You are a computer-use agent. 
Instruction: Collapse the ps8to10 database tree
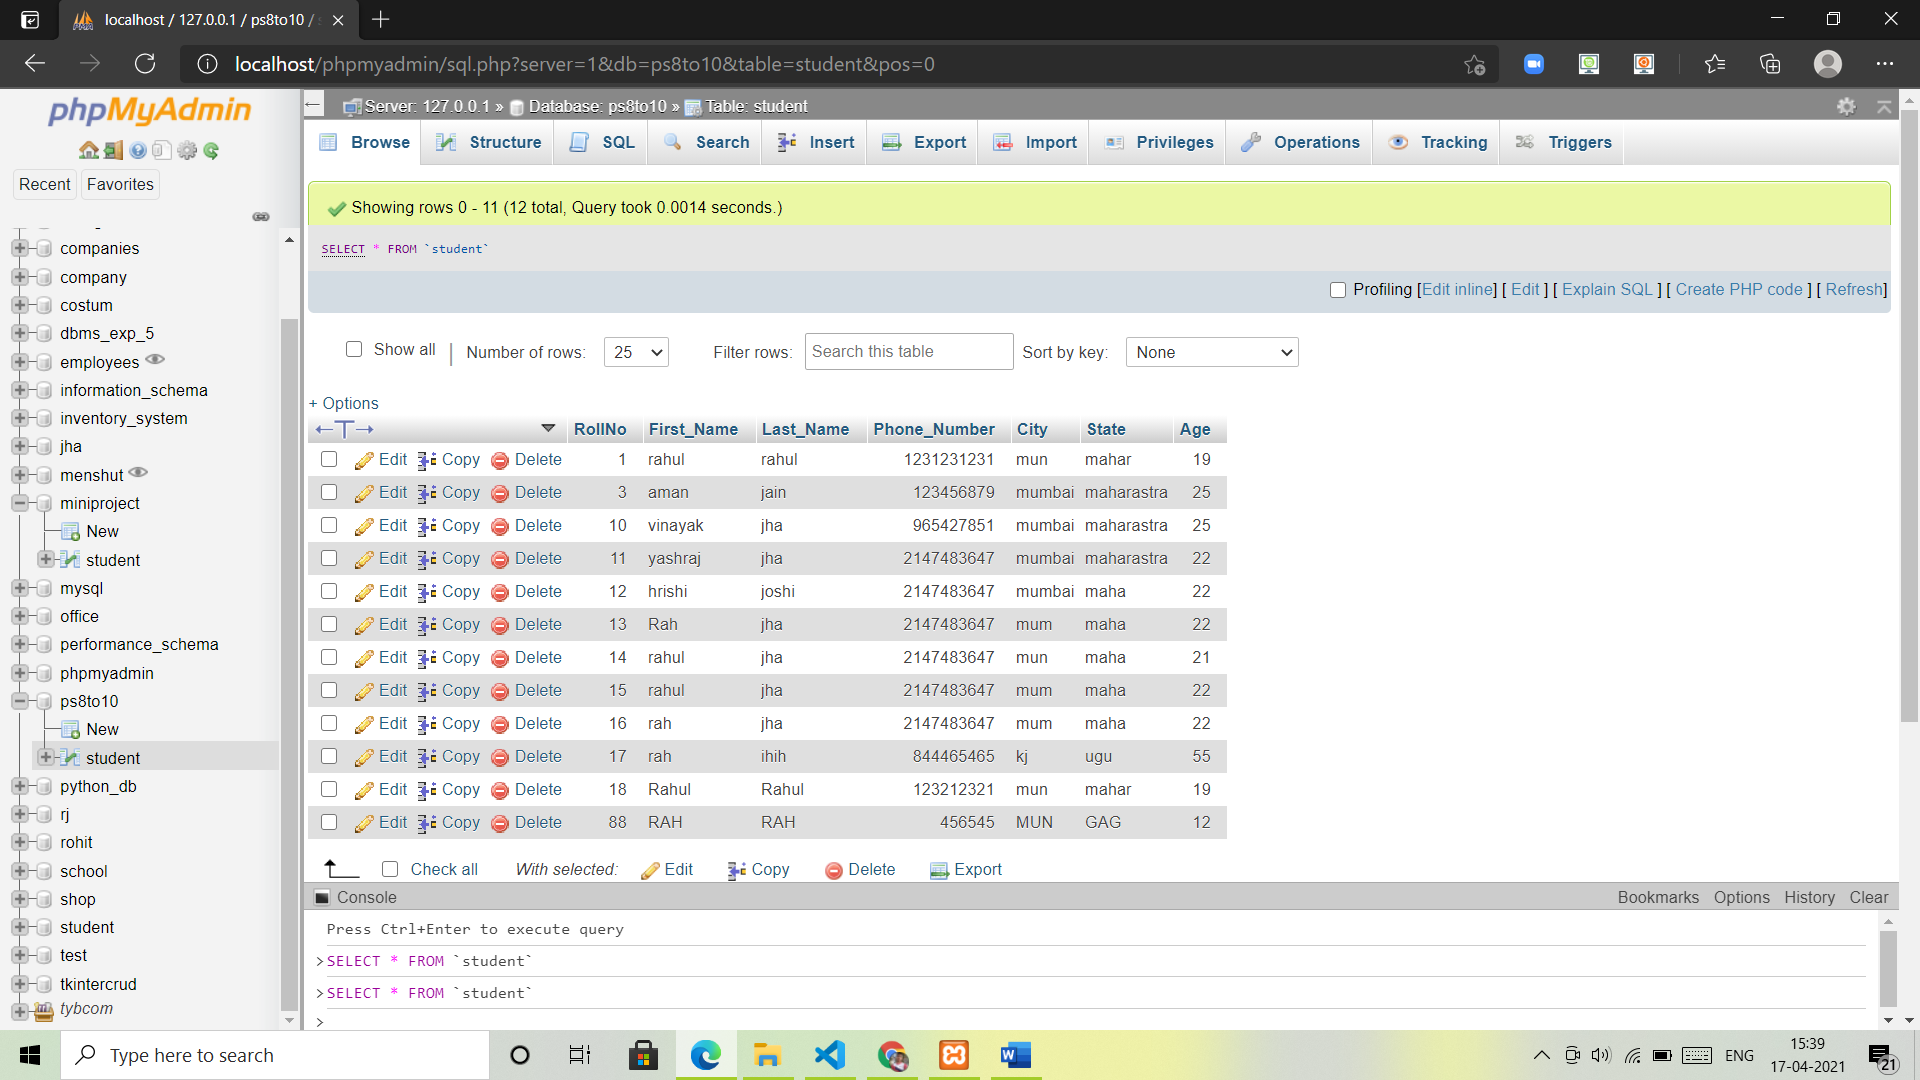tap(22, 701)
